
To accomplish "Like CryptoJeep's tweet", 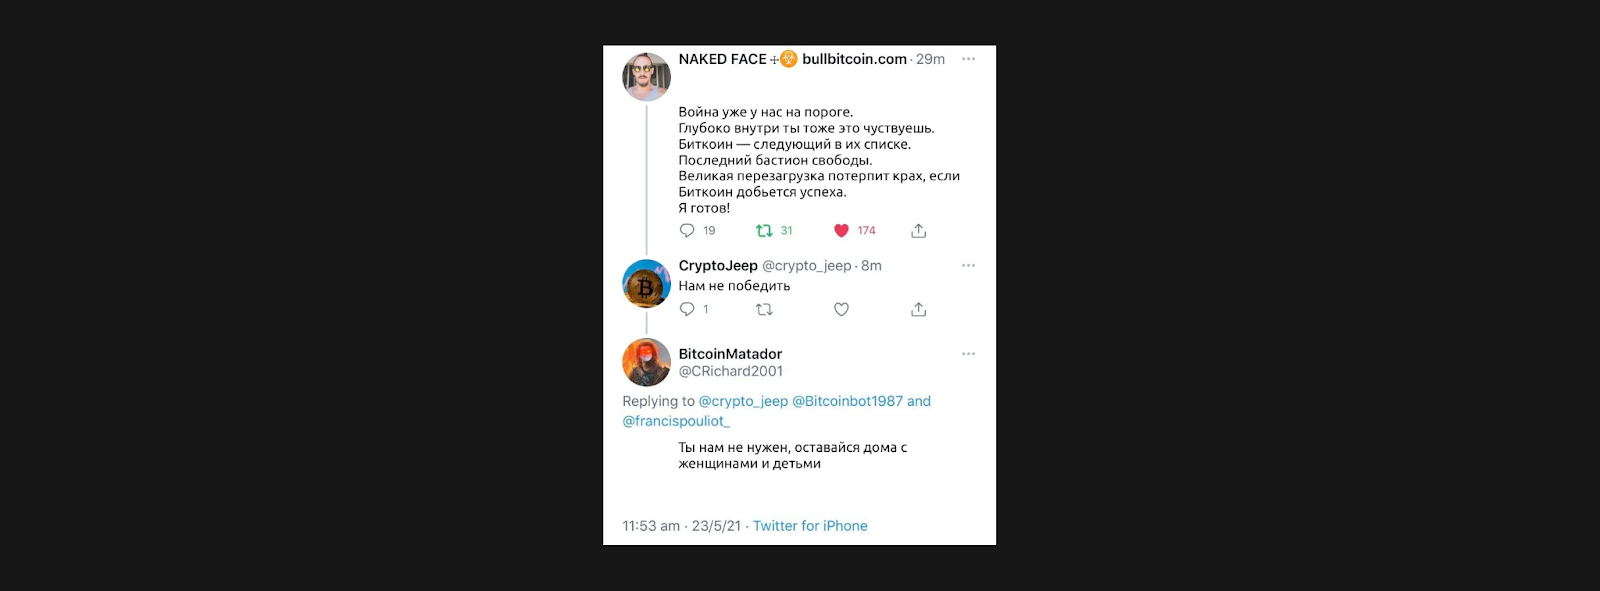I will 841,310.
